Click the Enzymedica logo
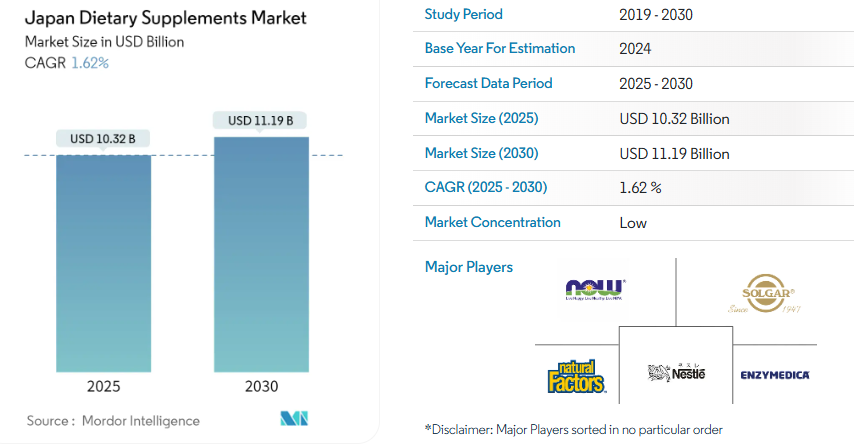Viewport: 854px width, 448px height. [775, 375]
